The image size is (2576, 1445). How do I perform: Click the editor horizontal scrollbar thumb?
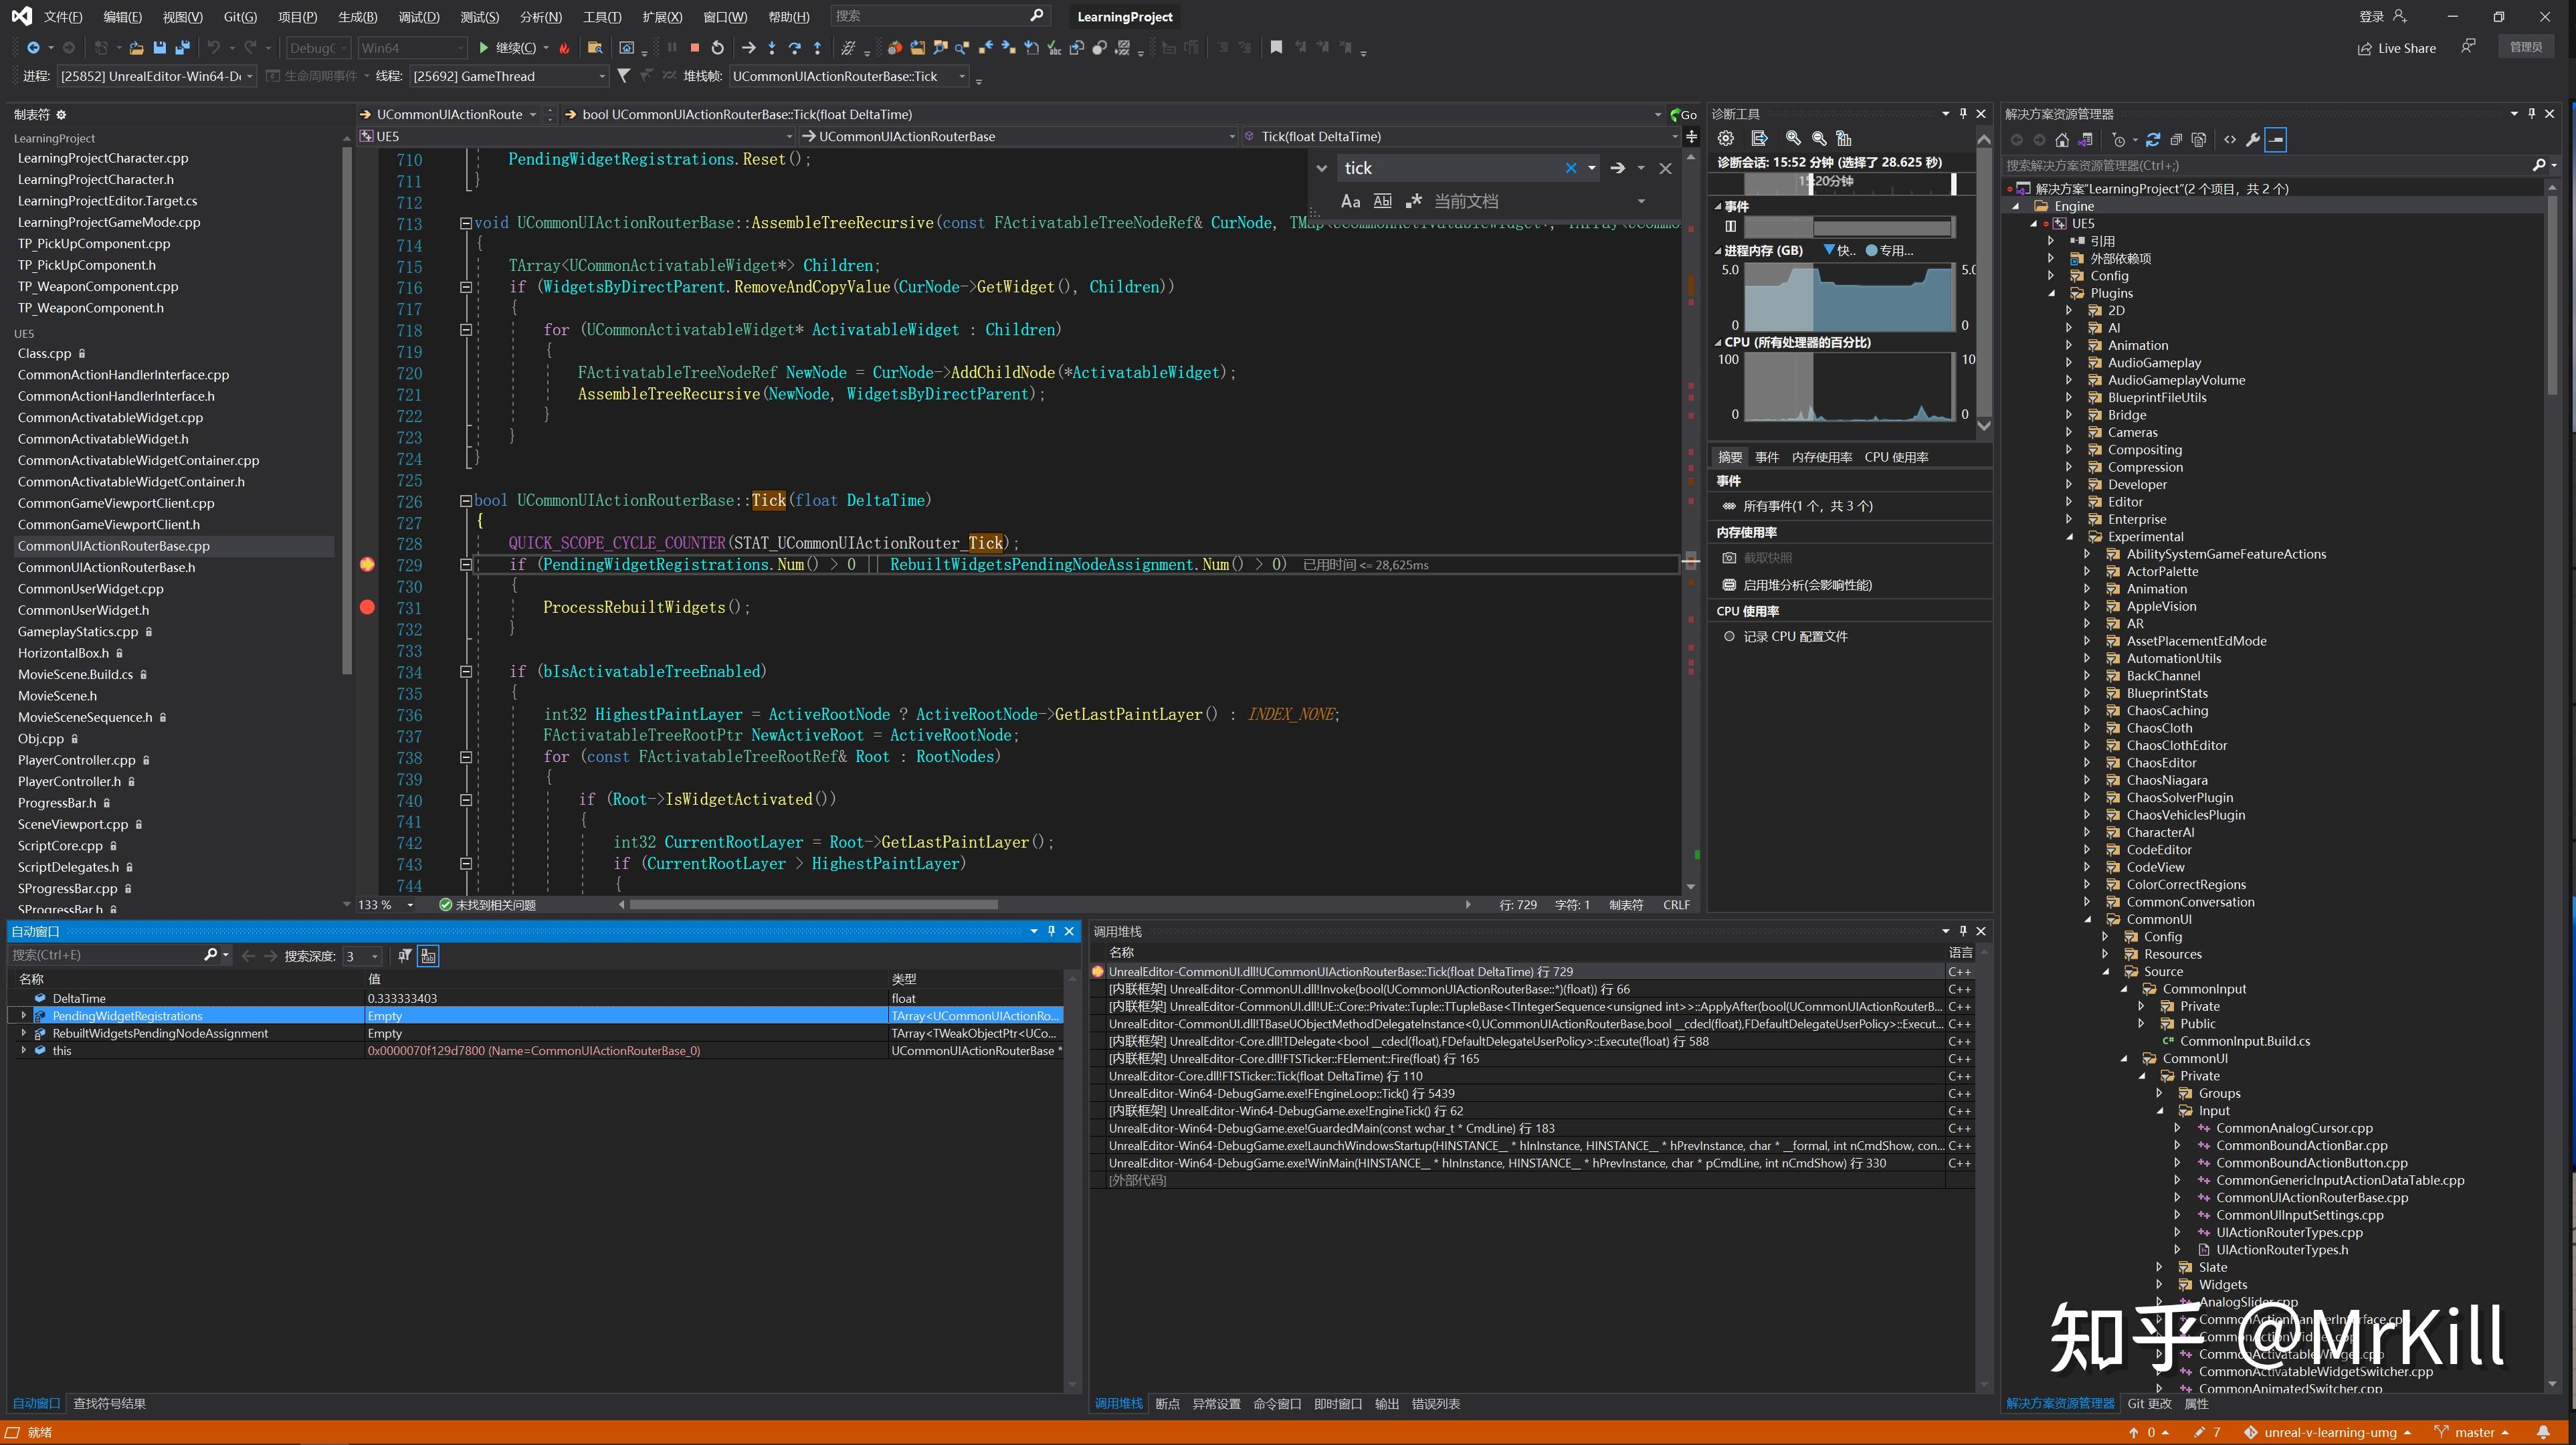[813, 905]
